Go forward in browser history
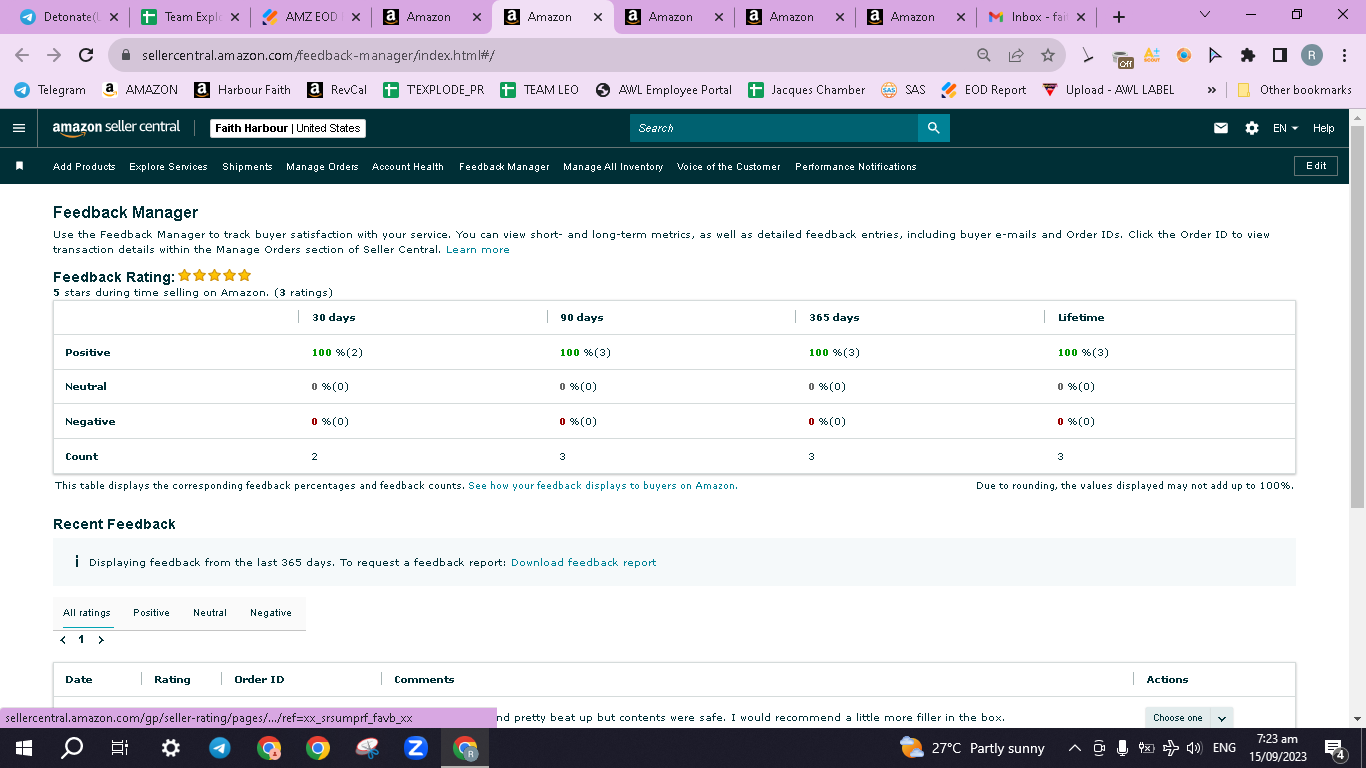The image size is (1366, 768). click(x=54, y=55)
